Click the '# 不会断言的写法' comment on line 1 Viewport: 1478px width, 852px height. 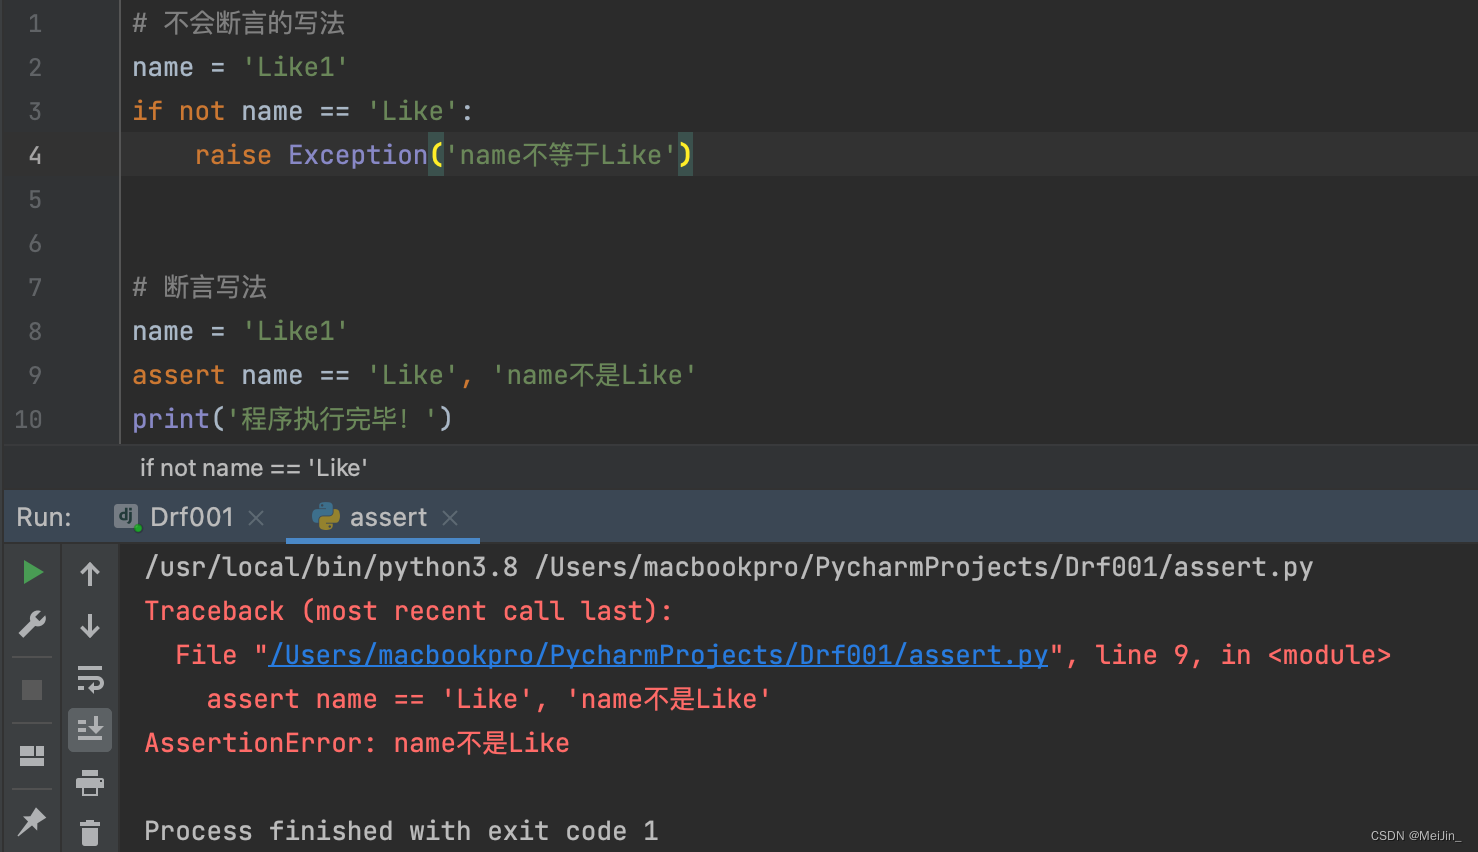[x=239, y=23]
